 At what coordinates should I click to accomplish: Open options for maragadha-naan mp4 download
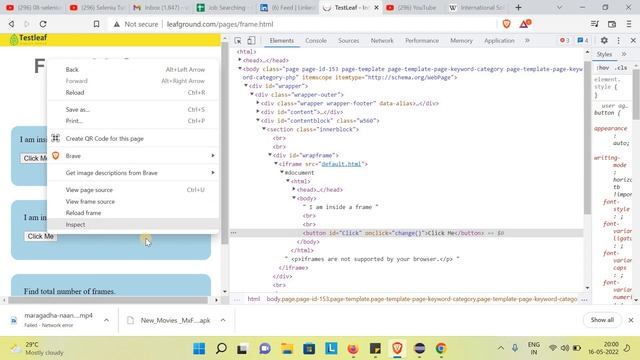[106, 320]
